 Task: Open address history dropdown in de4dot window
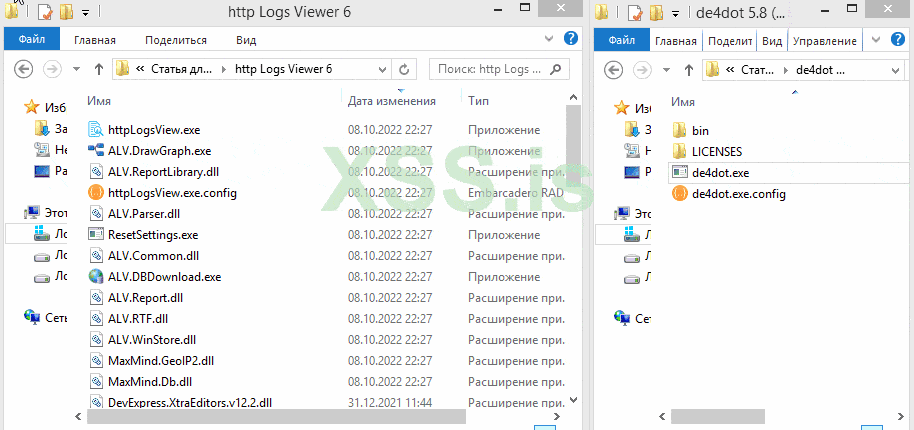pos(896,71)
